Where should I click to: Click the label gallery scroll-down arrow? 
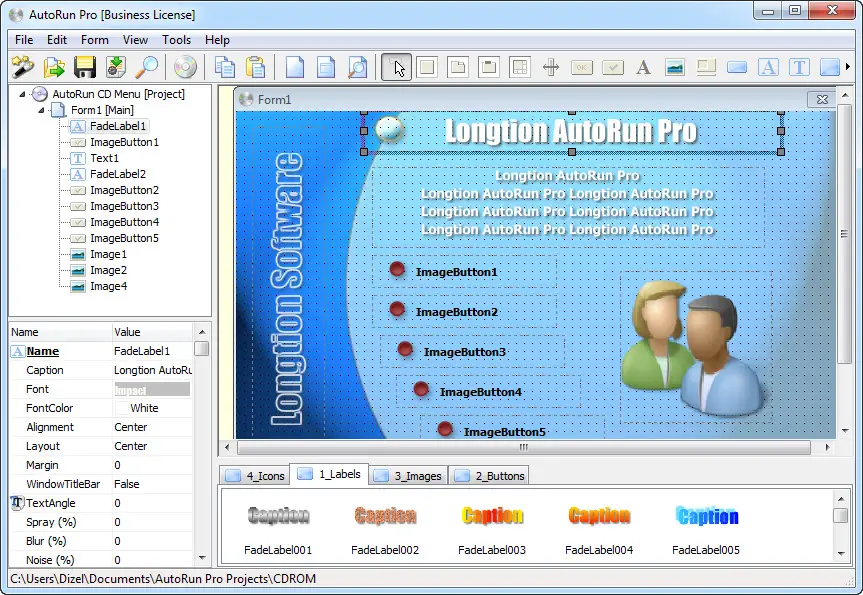(840, 554)
